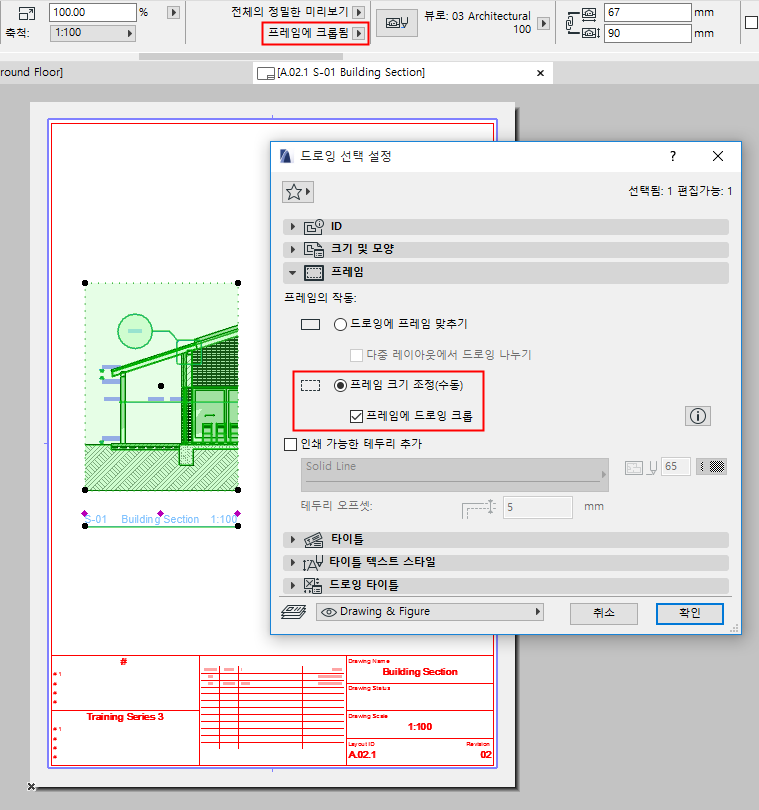The height and width of the screenshot is (810, 759).
Task: Collapse the 프레임 panel
Action: [x=293, y=272]
